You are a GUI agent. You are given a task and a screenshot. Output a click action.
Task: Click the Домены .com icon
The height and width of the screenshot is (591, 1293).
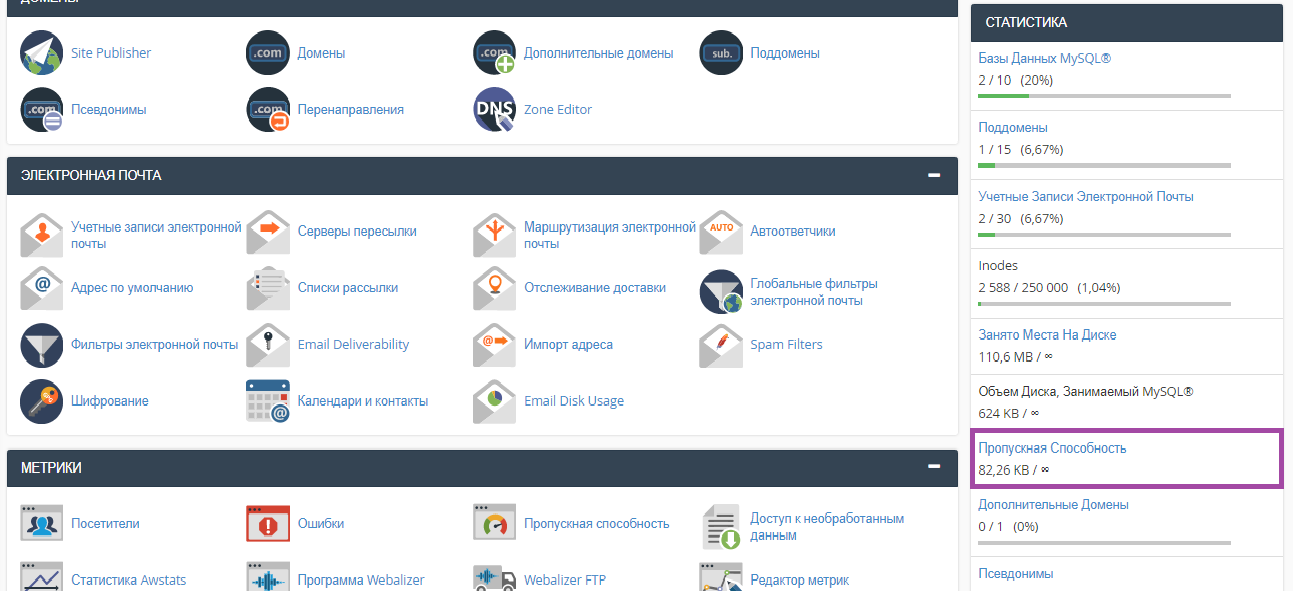[268, 53]
